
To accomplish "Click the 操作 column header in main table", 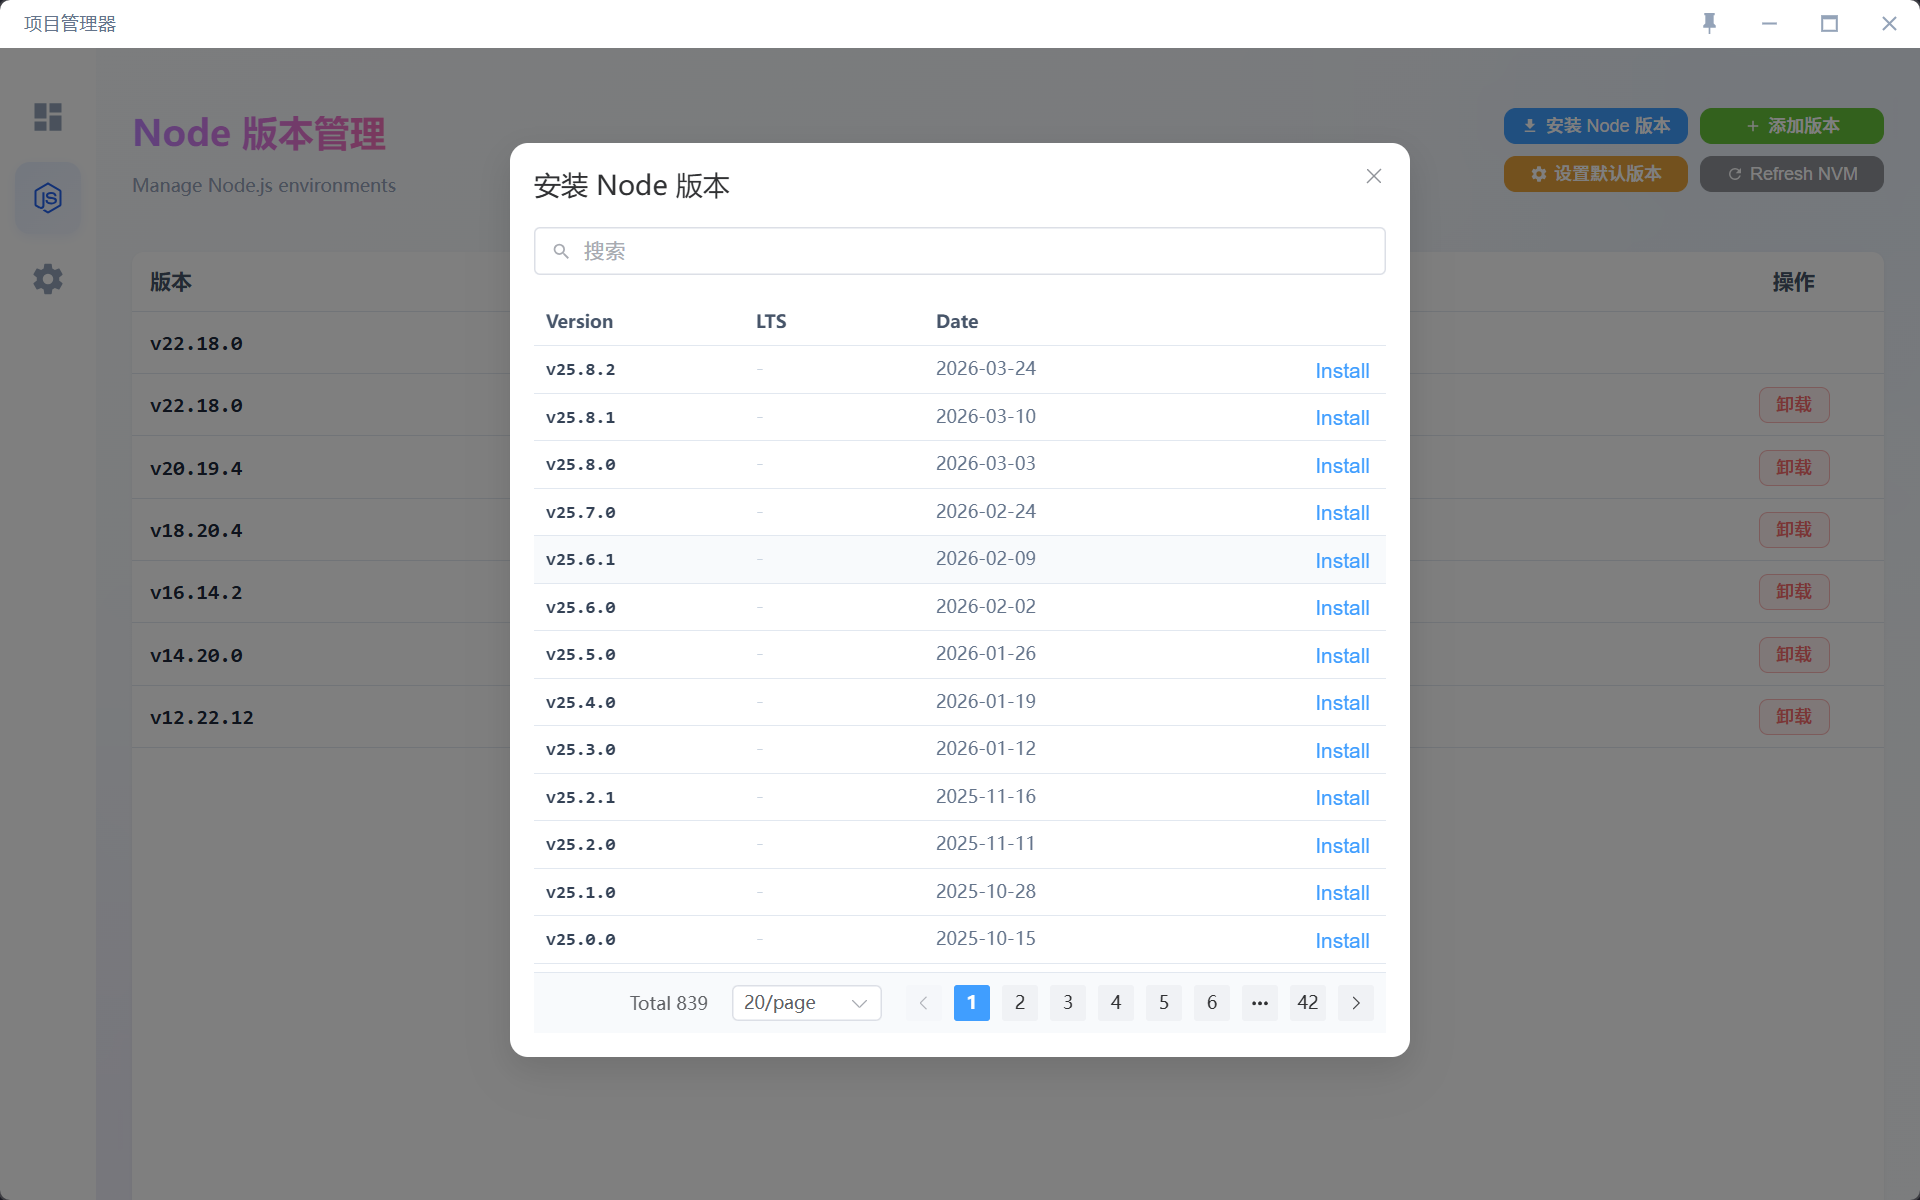I will point(1793,282).
